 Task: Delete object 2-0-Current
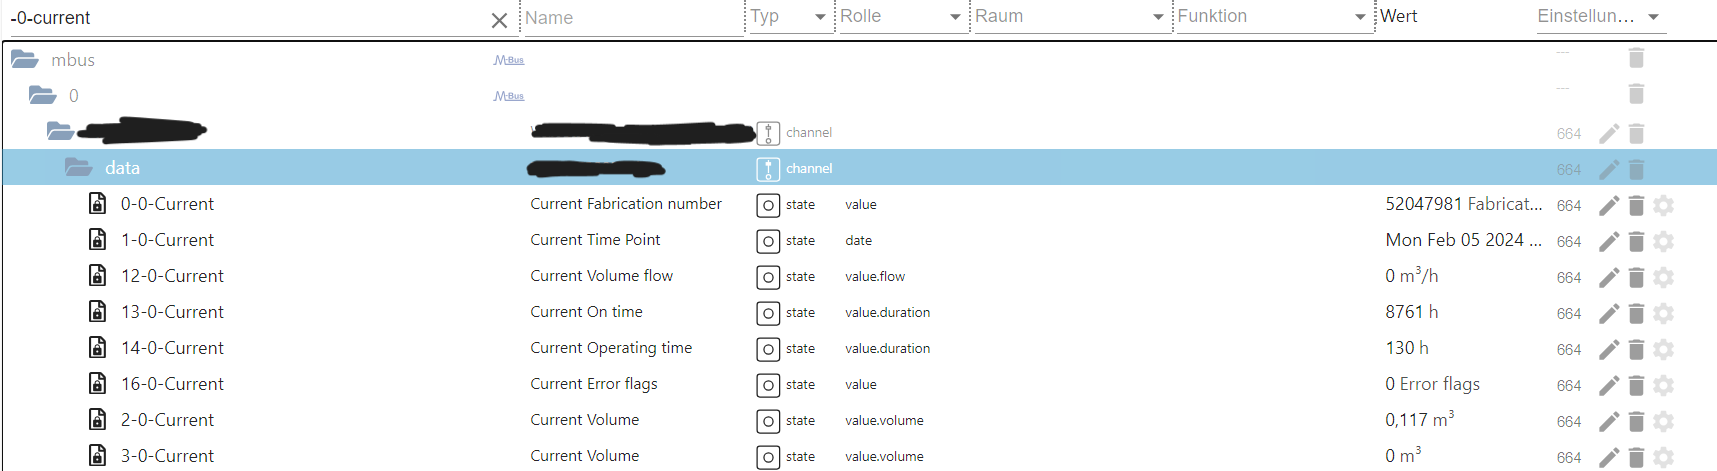1636,422
